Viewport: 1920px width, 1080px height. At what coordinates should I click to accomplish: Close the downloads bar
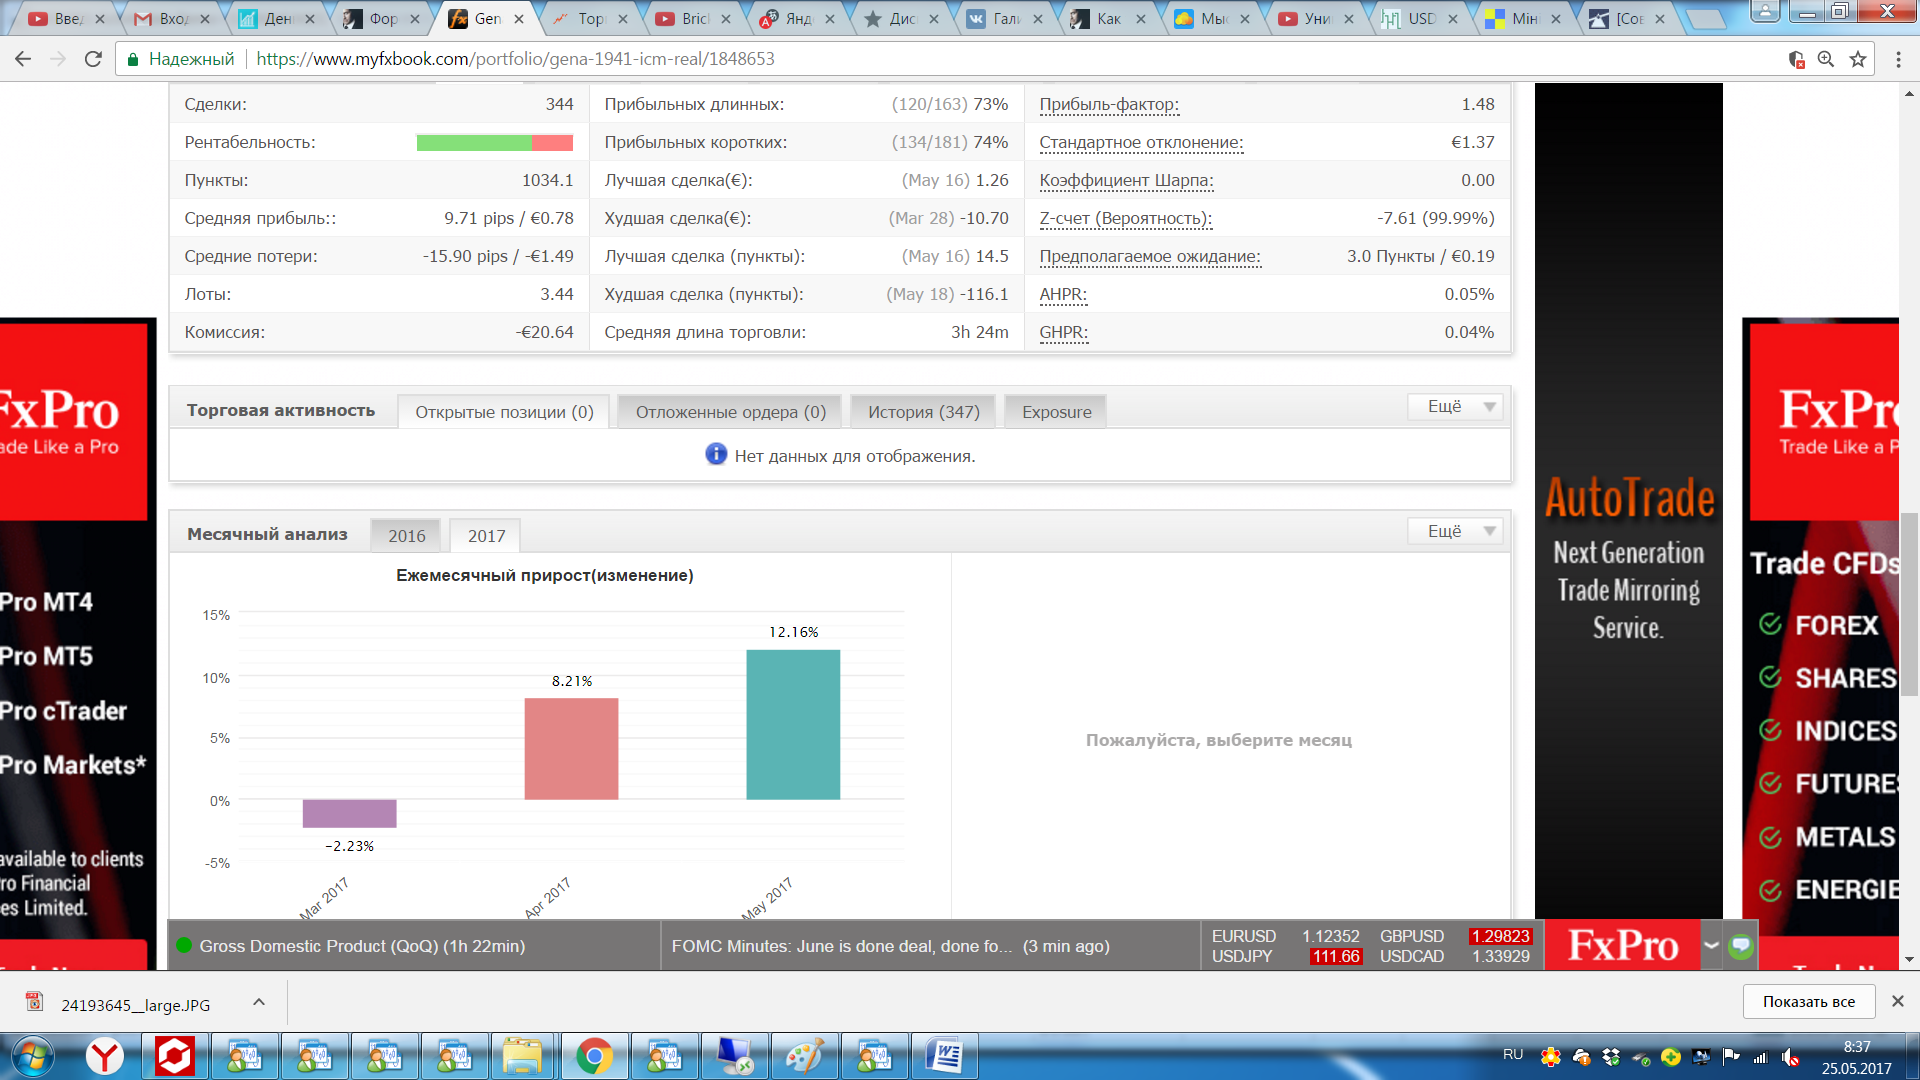1897,1001
